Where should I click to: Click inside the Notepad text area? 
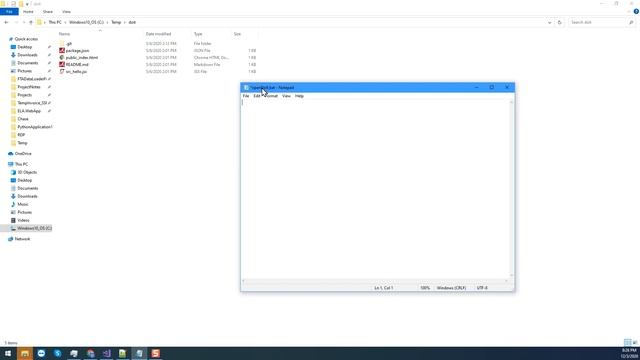pos(375,190)
